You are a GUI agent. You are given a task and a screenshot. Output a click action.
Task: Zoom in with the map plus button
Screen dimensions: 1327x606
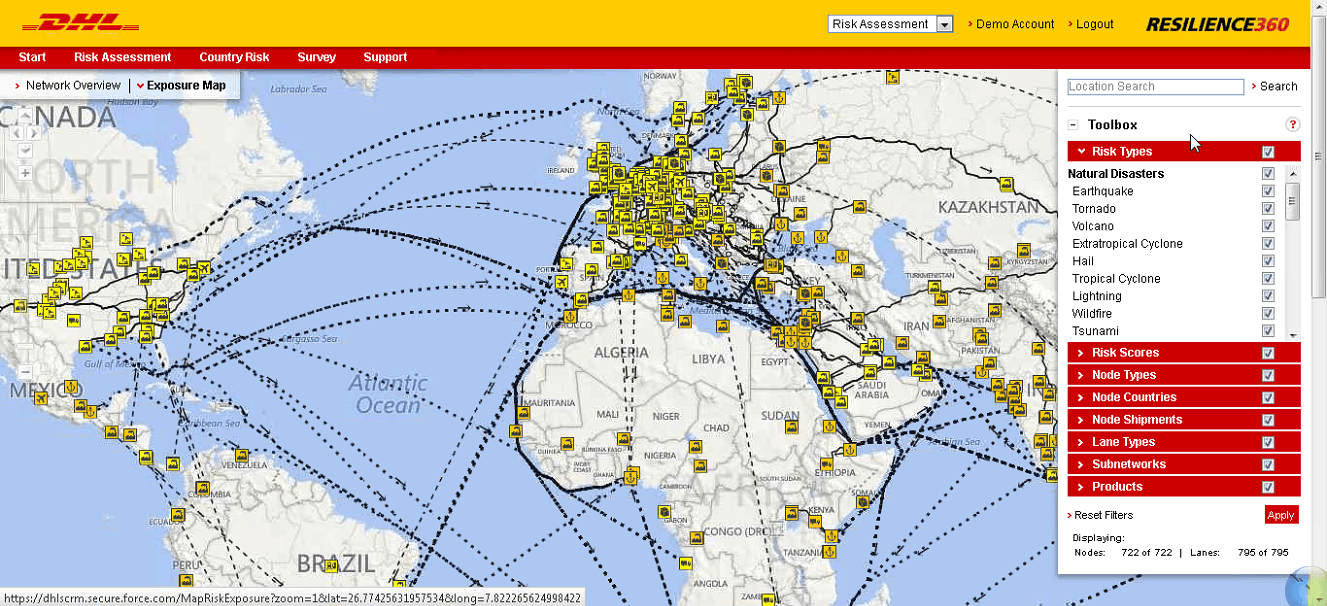point(25,173)
